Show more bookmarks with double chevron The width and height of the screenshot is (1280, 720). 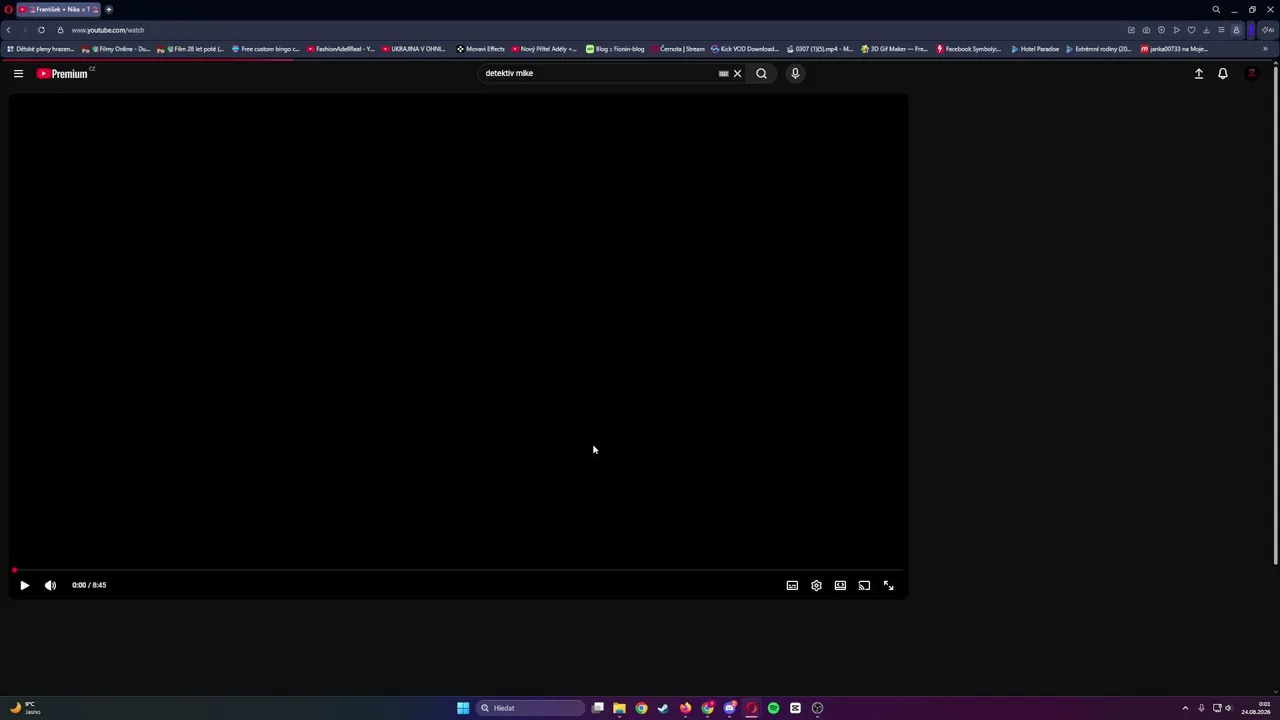coord(1265,49)
